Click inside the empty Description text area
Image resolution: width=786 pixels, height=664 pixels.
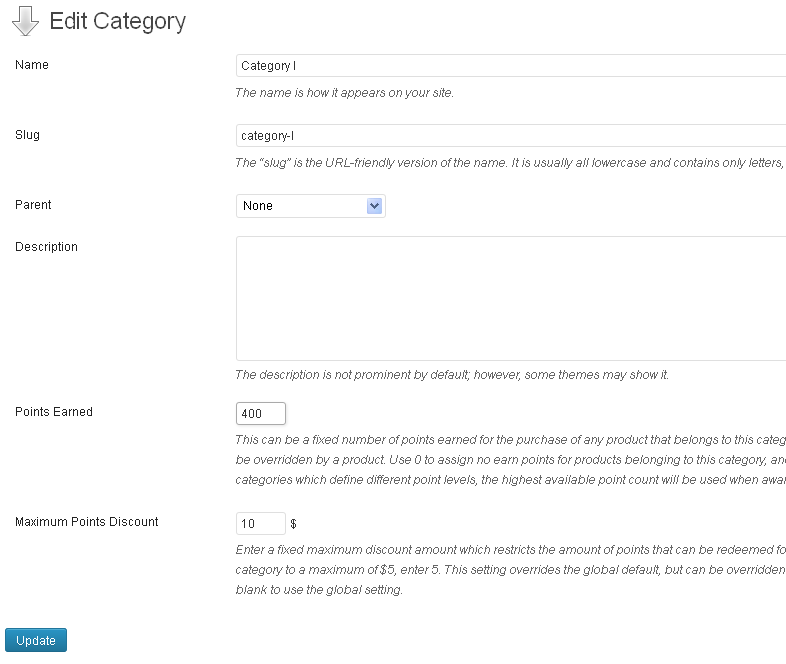(510, 298)
